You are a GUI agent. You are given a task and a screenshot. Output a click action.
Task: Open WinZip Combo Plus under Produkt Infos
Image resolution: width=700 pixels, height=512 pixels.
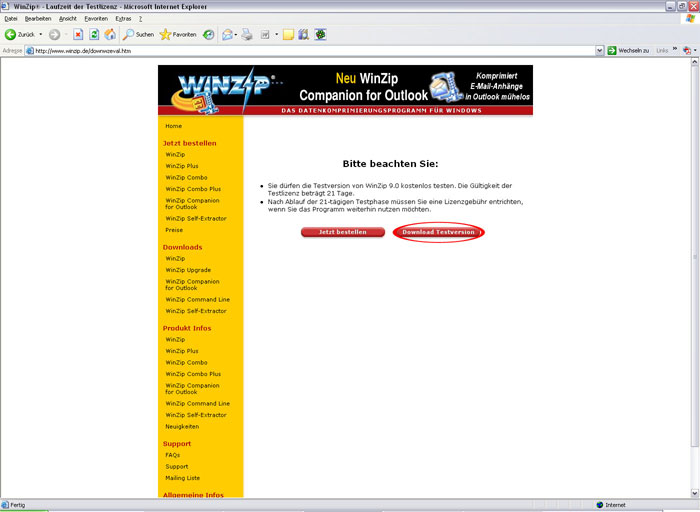pyautogui.click(x=193, y=374)
